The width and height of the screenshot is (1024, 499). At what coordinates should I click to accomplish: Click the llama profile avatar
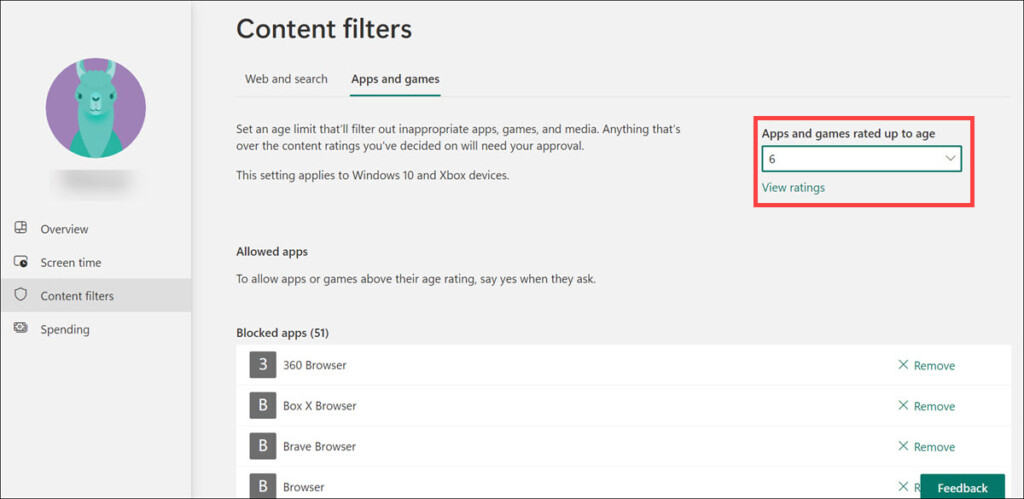[x=96, y=108]
